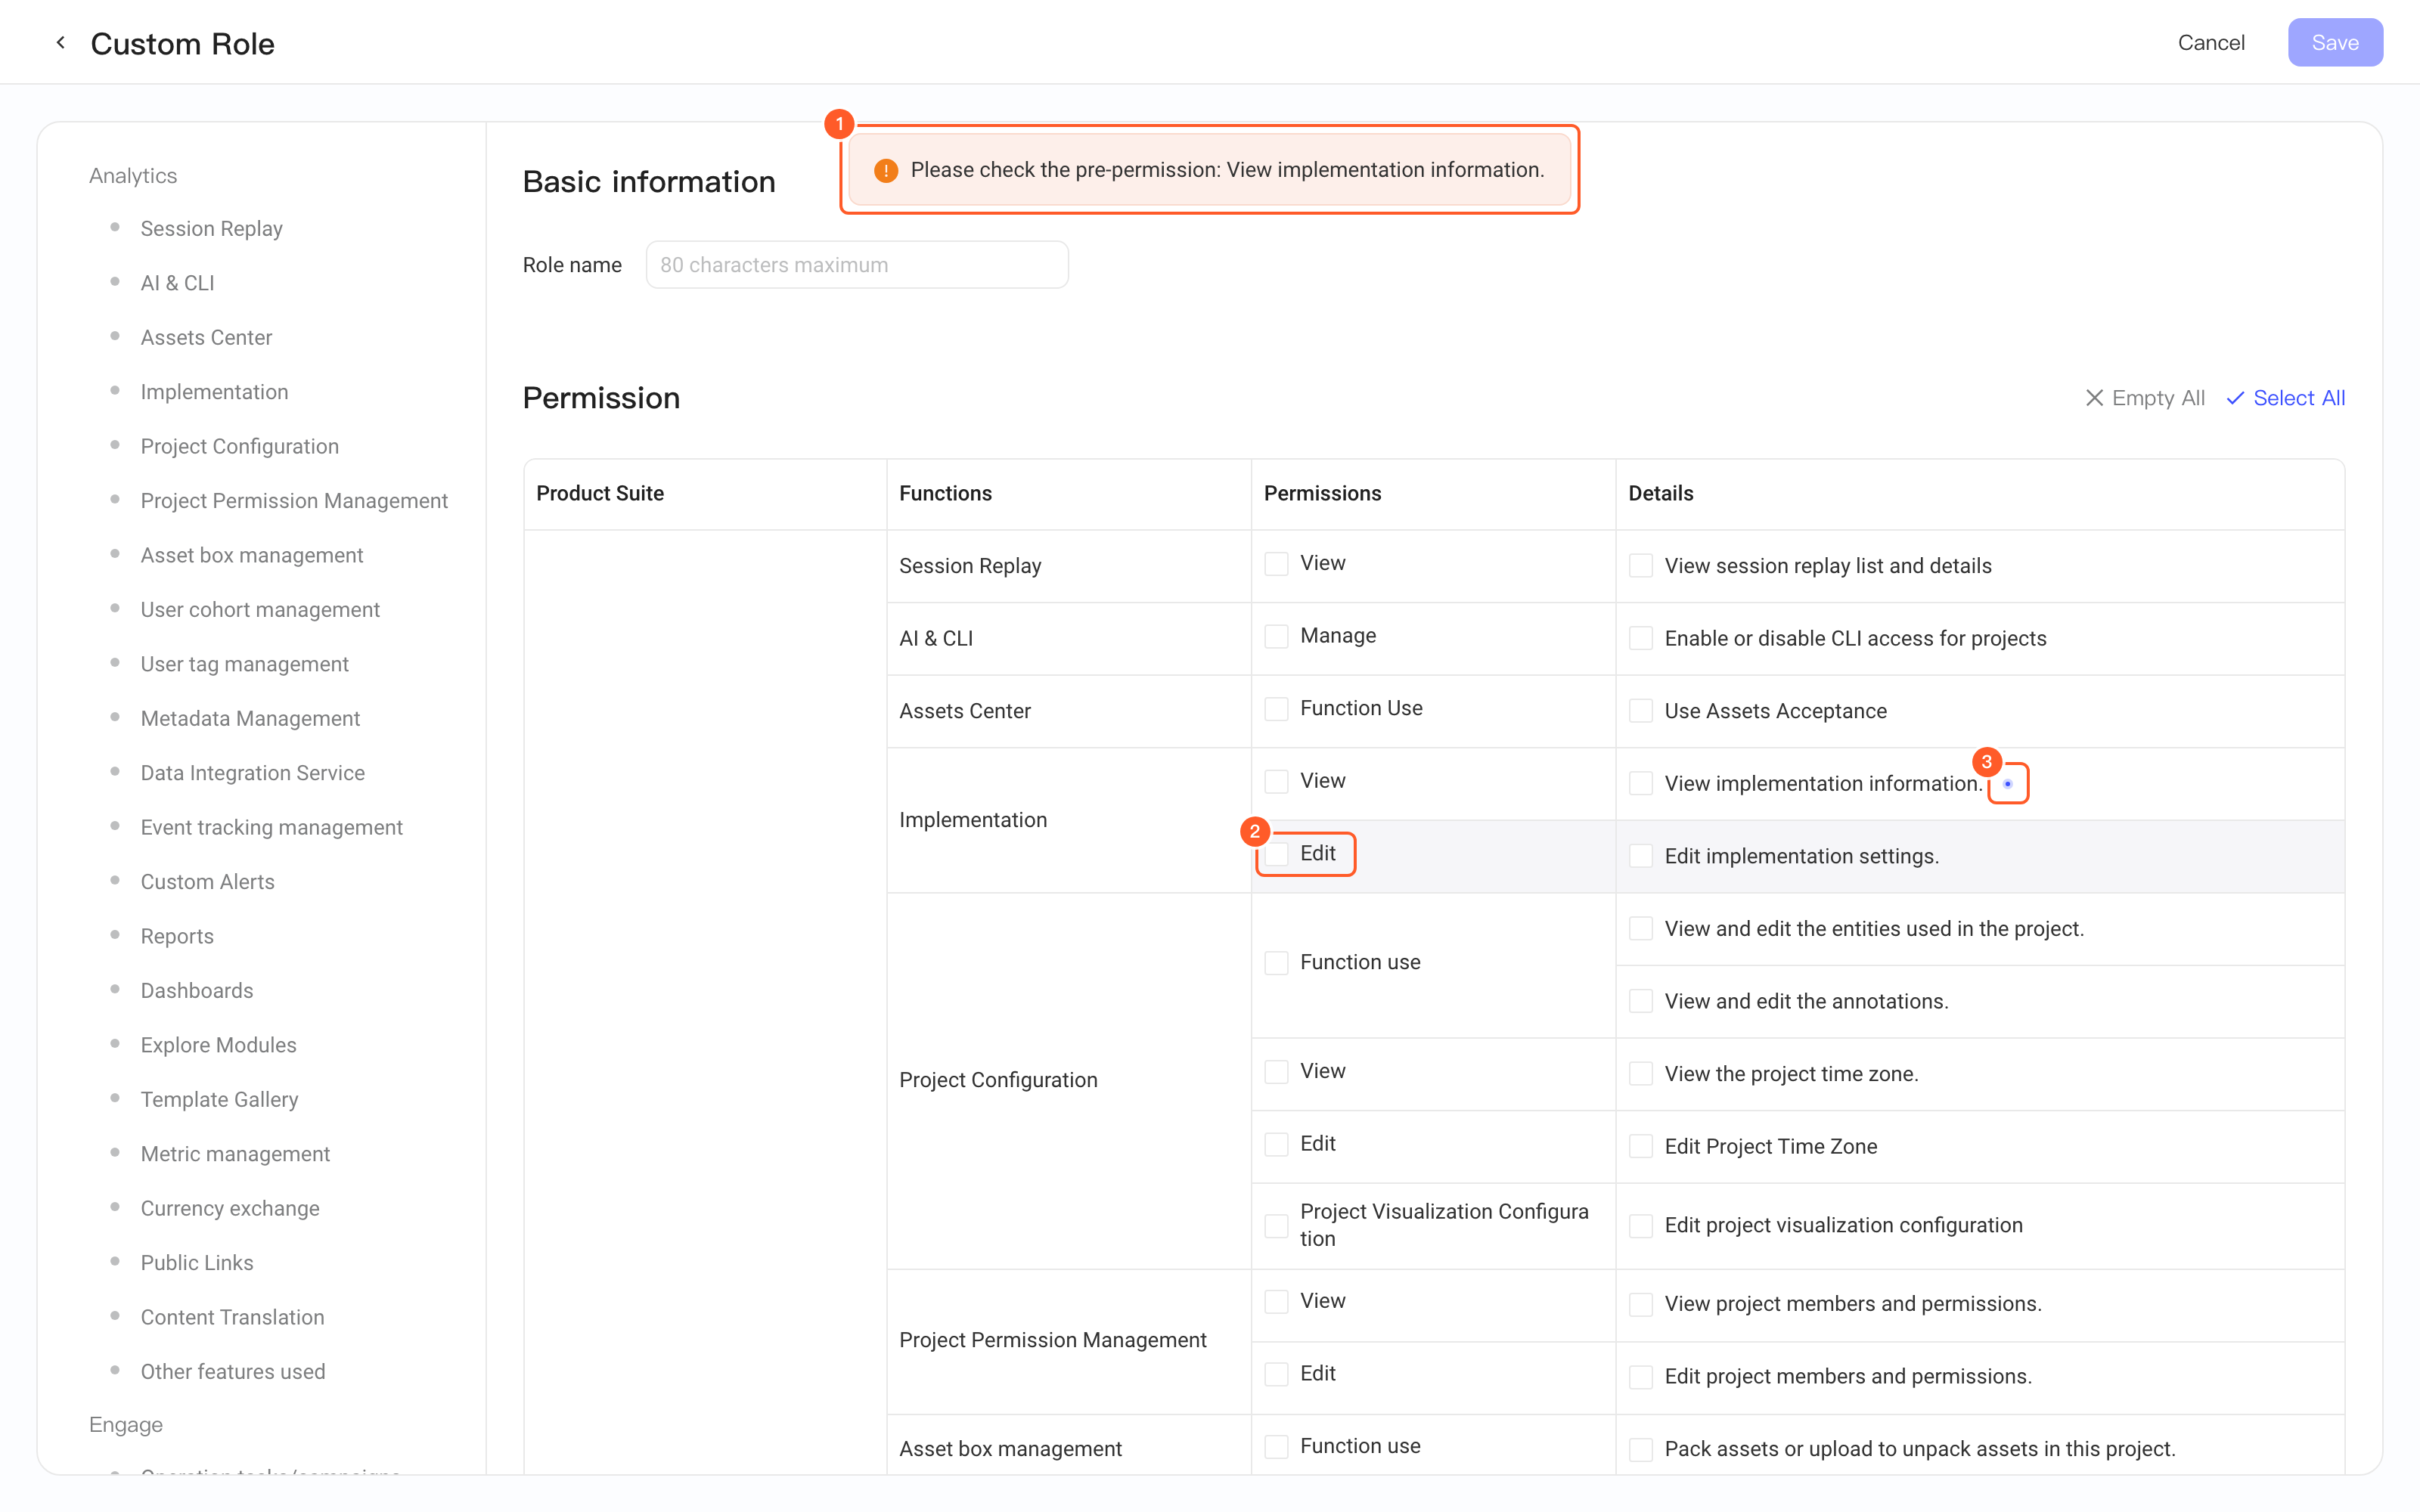2420x1512 pixels.
Task: Click the checkmark icon of Select All
Action: point(2235,398)
